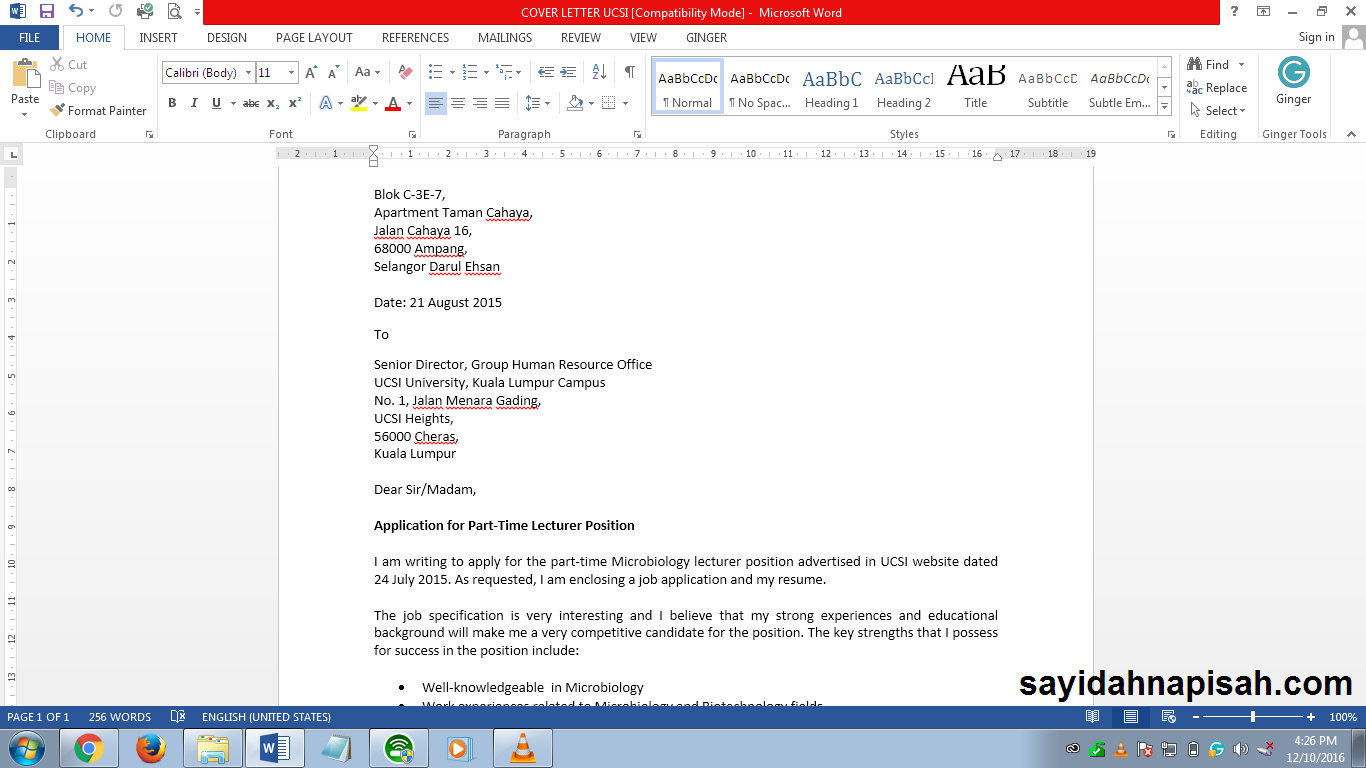Click the 256 WORDS count in status bar
The height and width of the screenshot is (768, 1366).
point(119,717)
